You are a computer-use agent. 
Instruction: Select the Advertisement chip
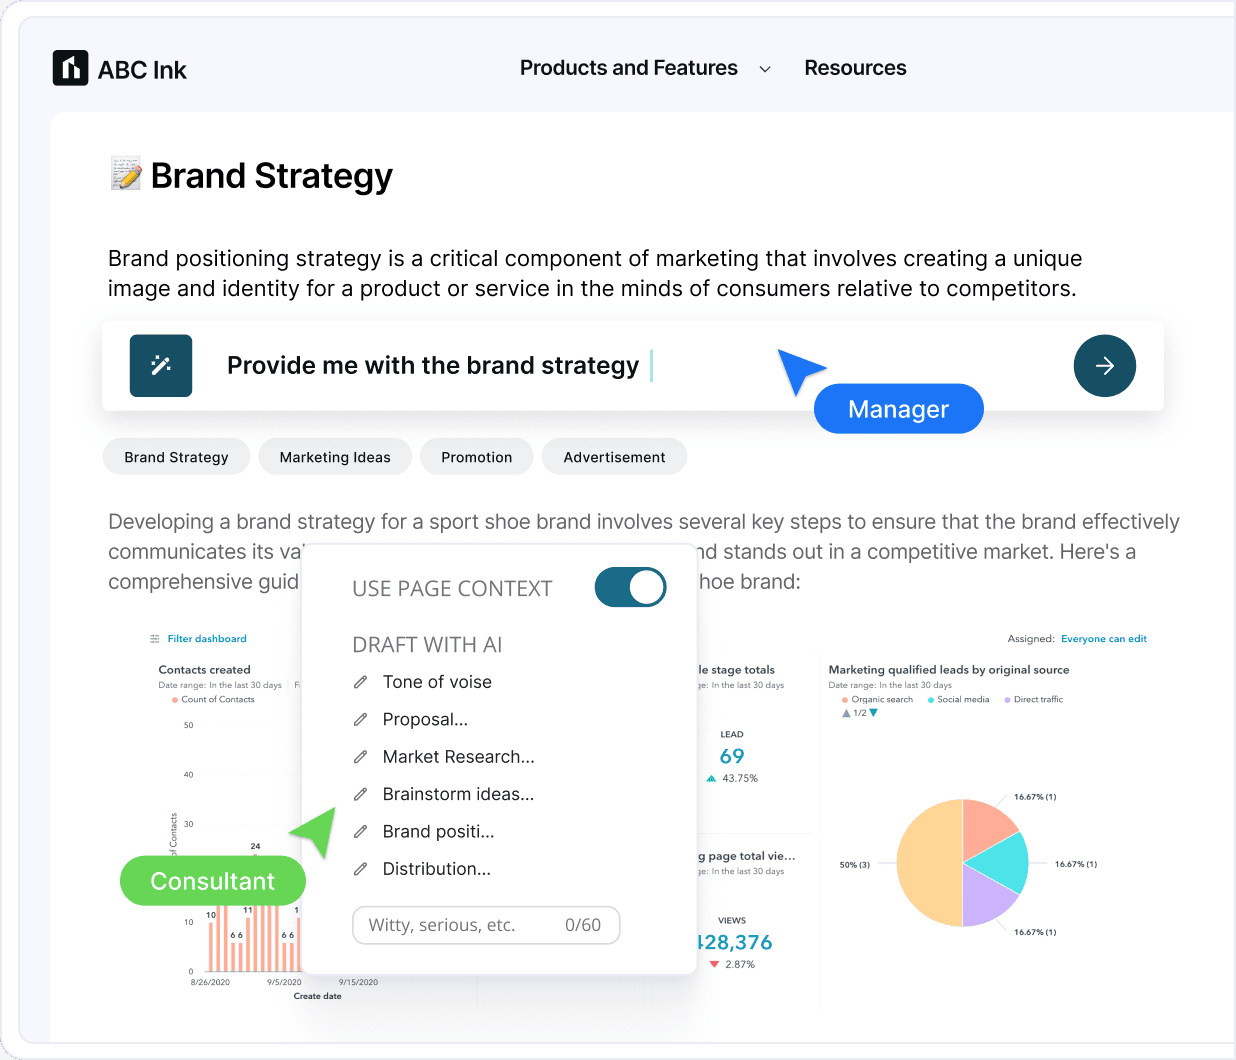pyautogui.click(x=614, y=457)
